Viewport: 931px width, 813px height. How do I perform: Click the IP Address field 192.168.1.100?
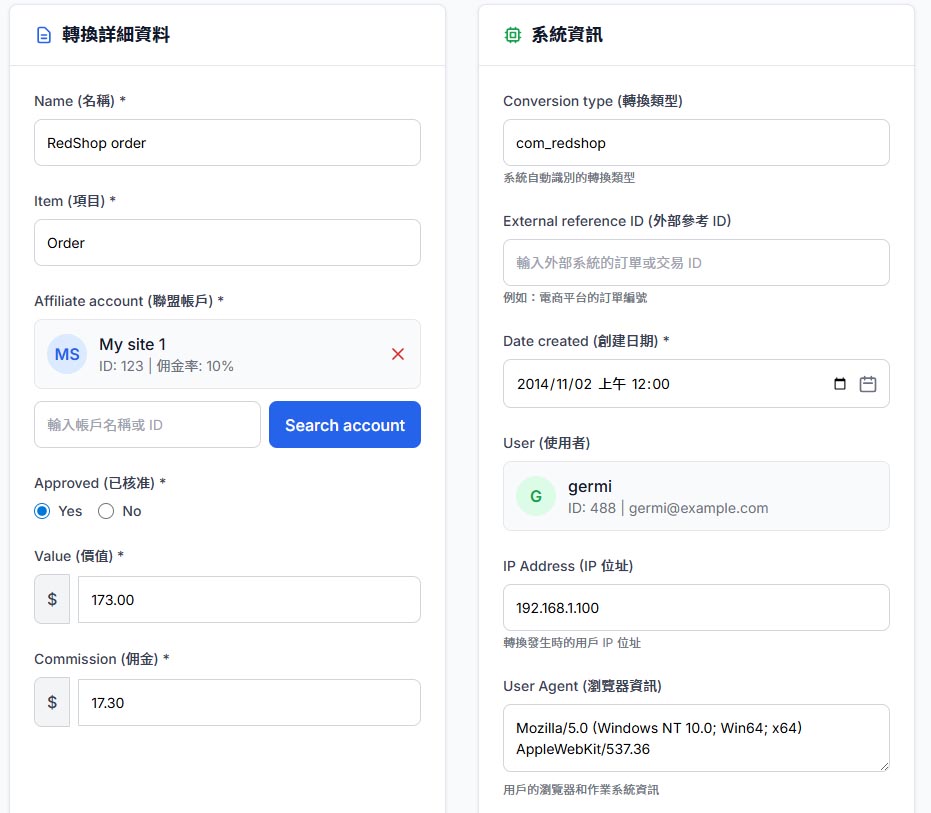click(696, 608)
